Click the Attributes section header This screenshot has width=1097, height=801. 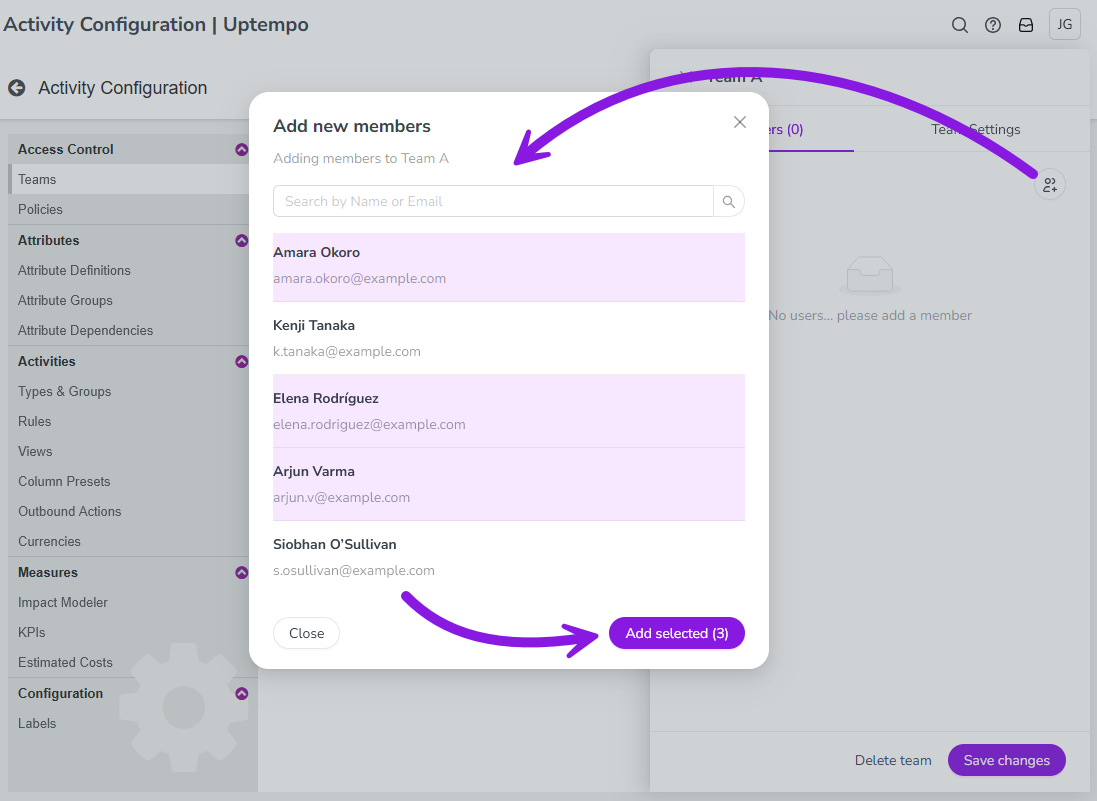coord(129,241)
